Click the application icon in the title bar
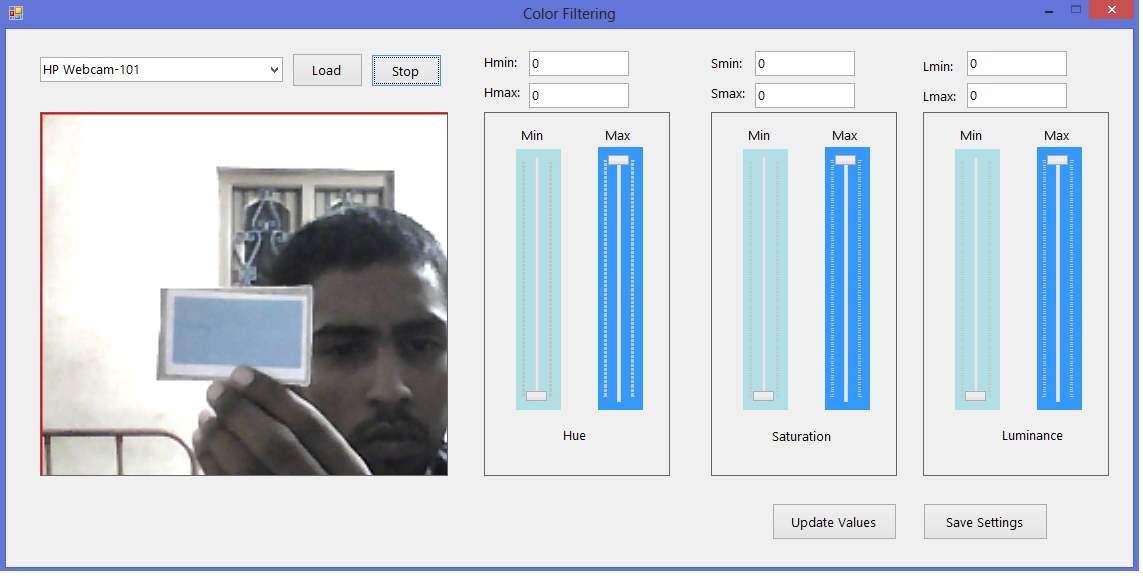1143x580 pixels. 14,13
